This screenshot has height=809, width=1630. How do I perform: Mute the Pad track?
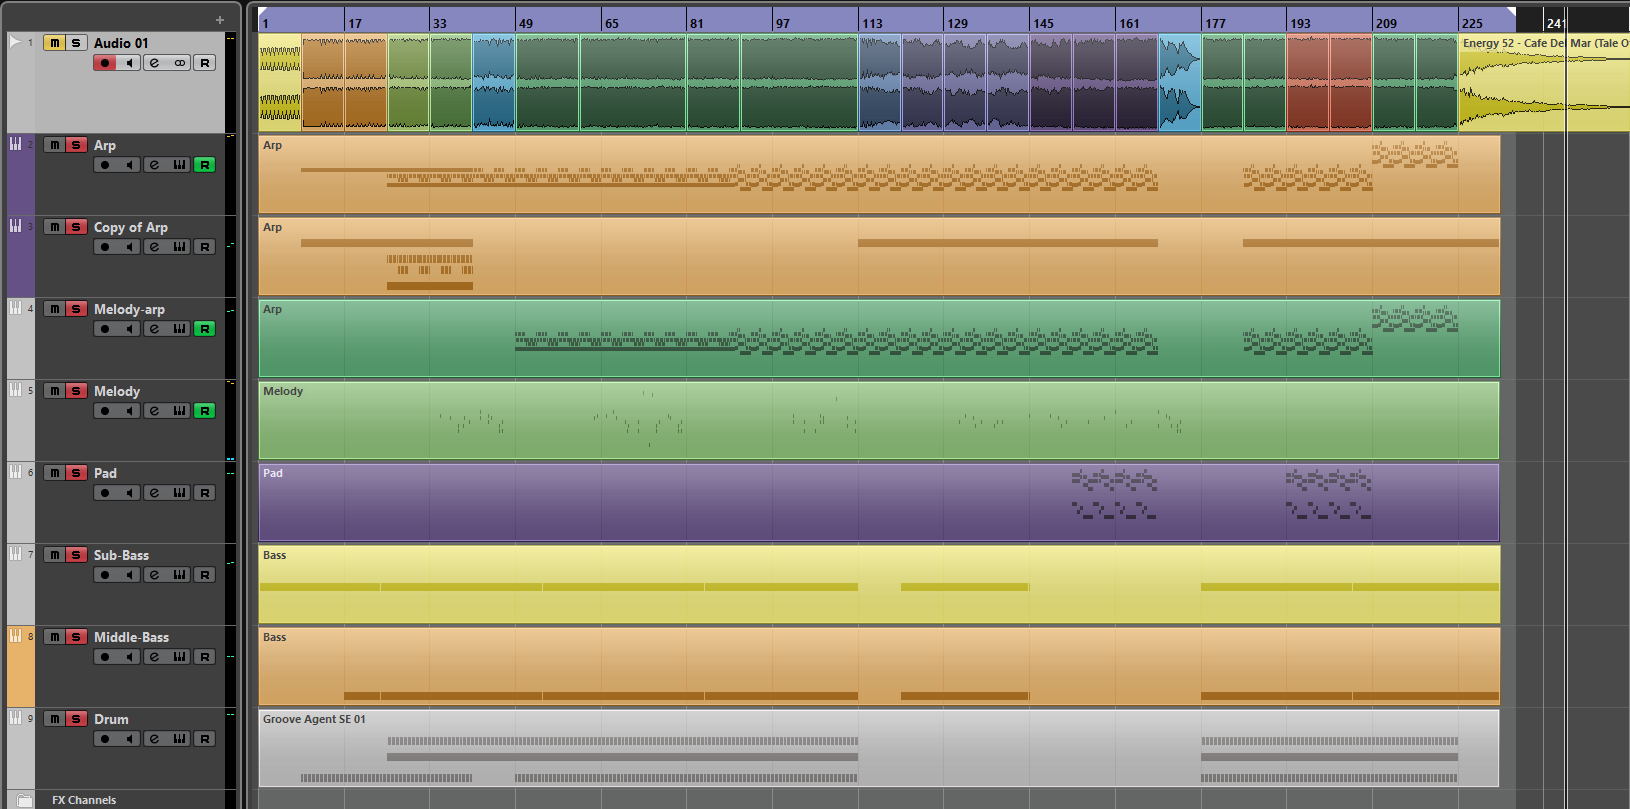pyautogui.click(x=55, y=473)
